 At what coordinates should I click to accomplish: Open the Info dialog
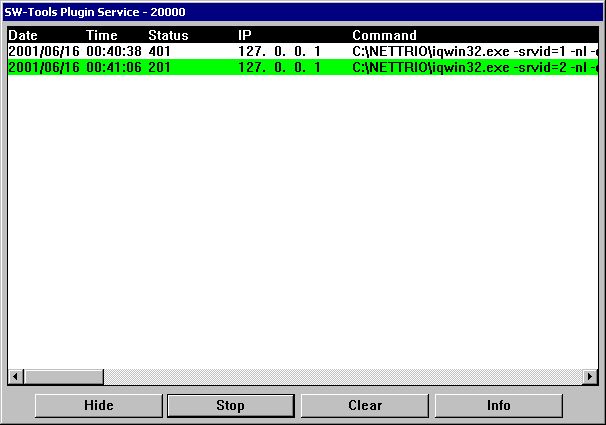498,405
